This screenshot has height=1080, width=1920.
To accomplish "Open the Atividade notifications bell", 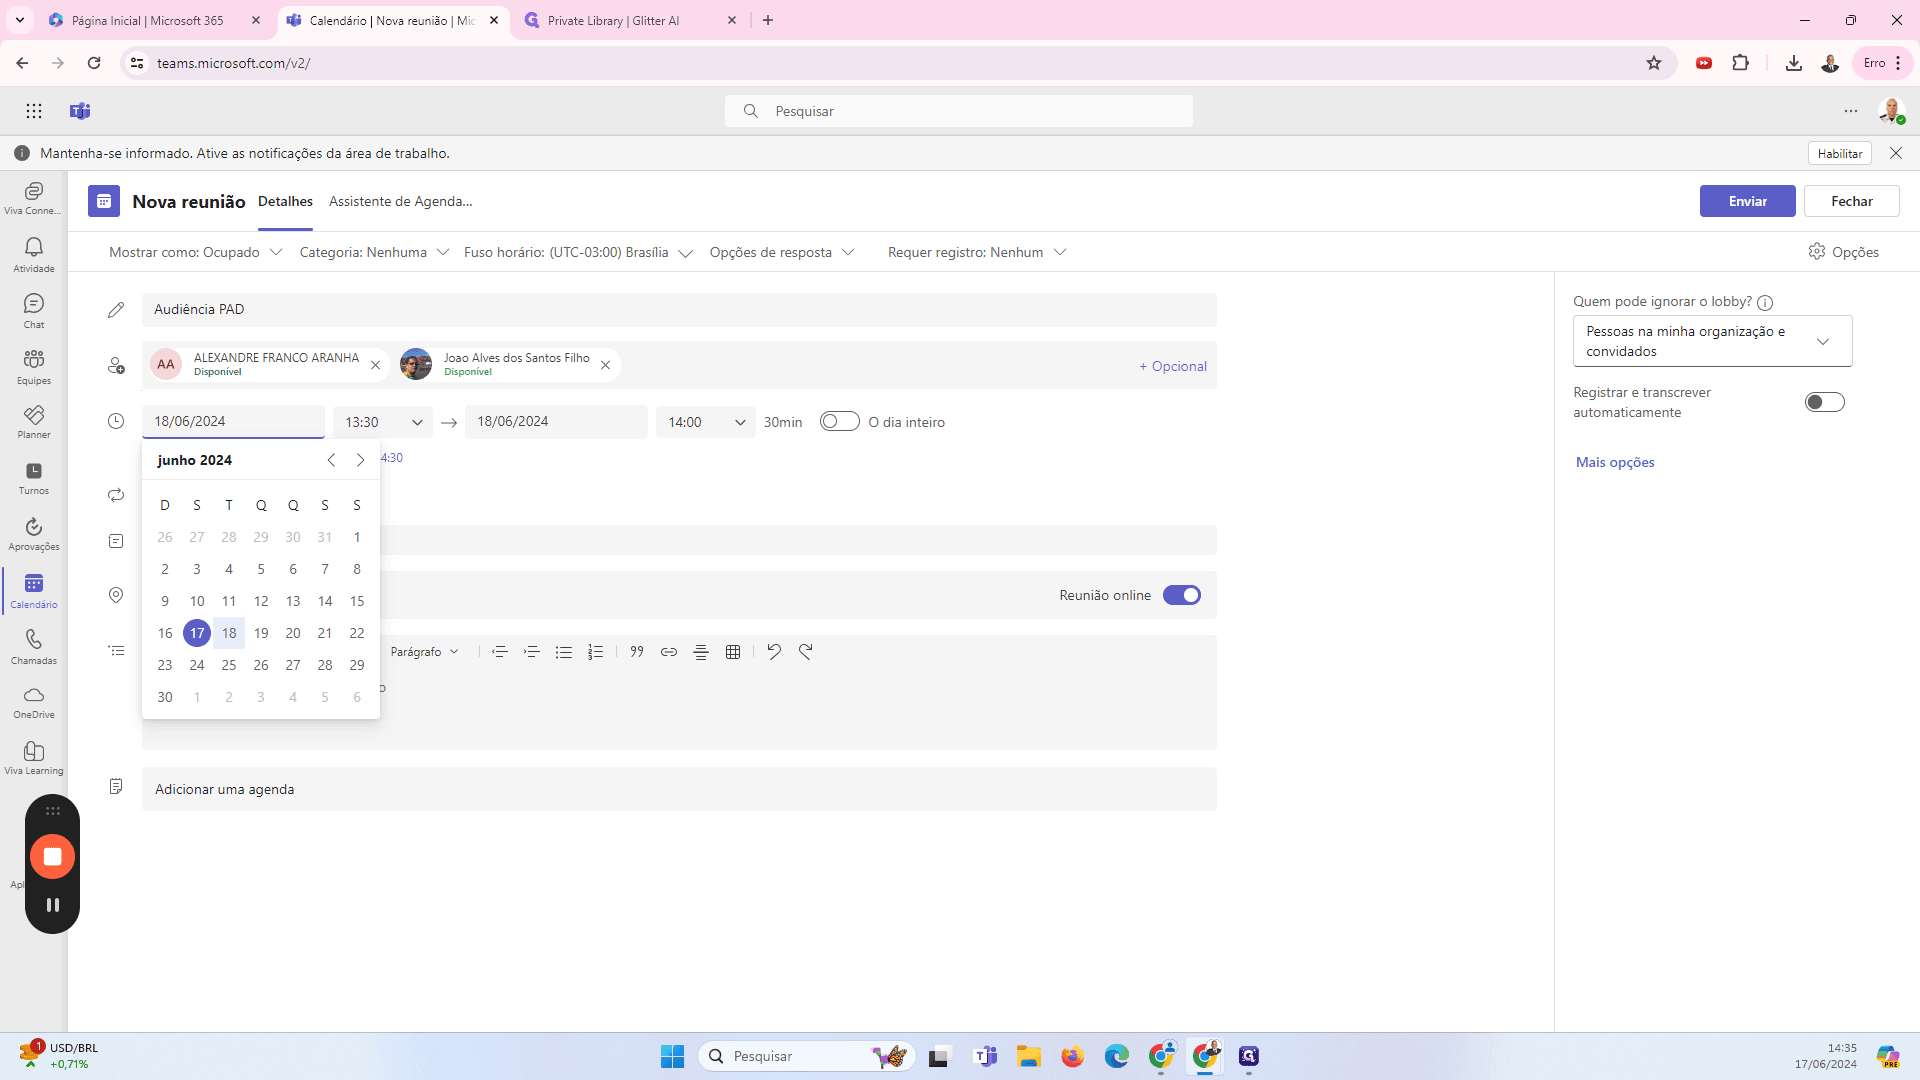I will click(33, 254).
